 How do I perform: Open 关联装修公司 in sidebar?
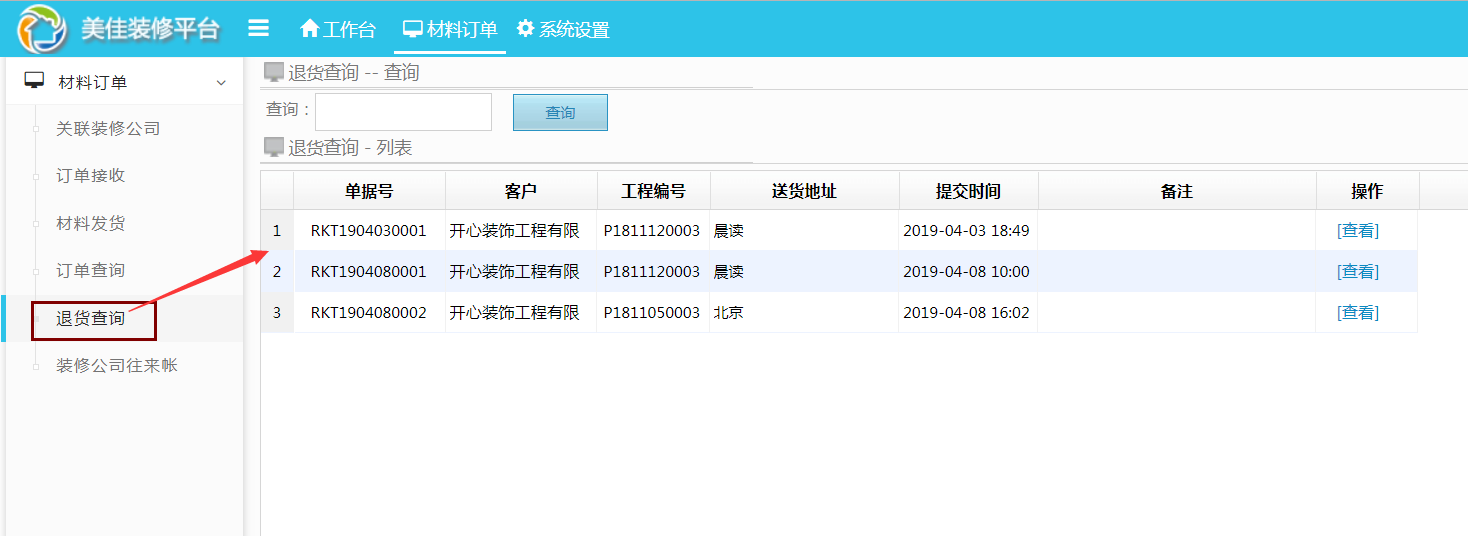(x=108, y=129)
